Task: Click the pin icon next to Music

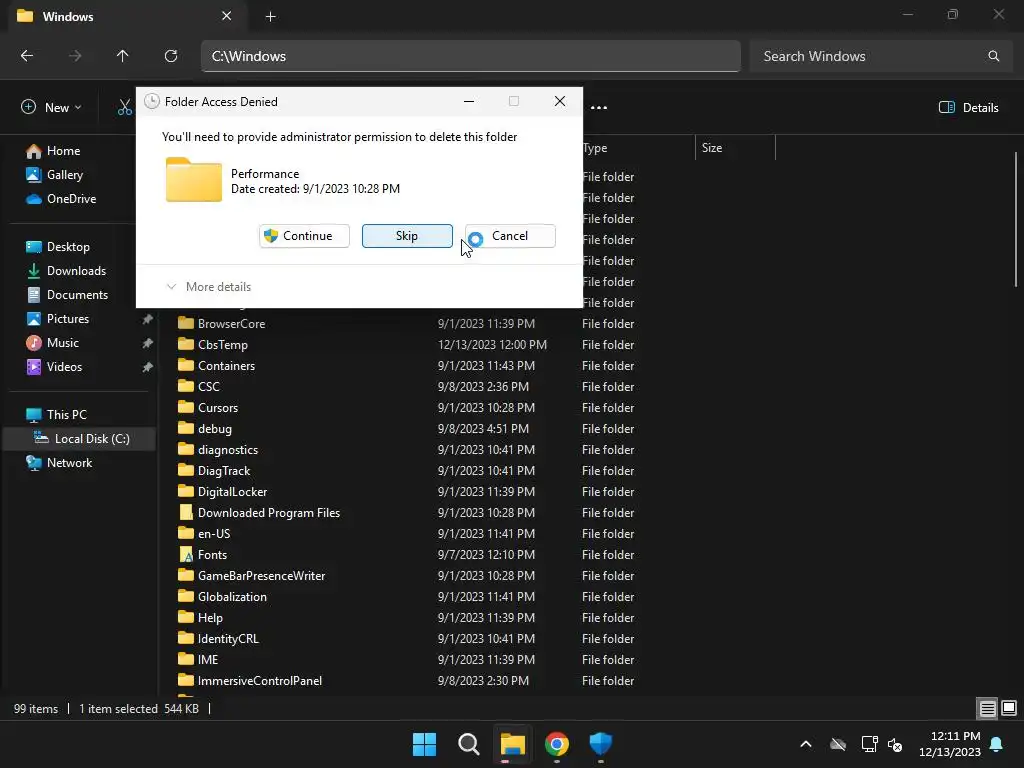Action: (148, 344)
